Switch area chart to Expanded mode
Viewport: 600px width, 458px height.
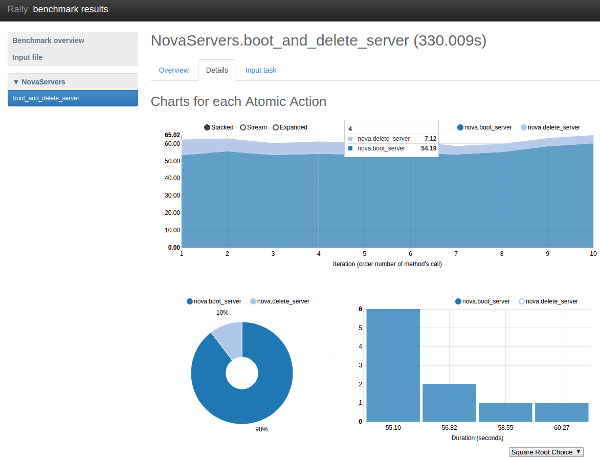(x=279, y=128)
